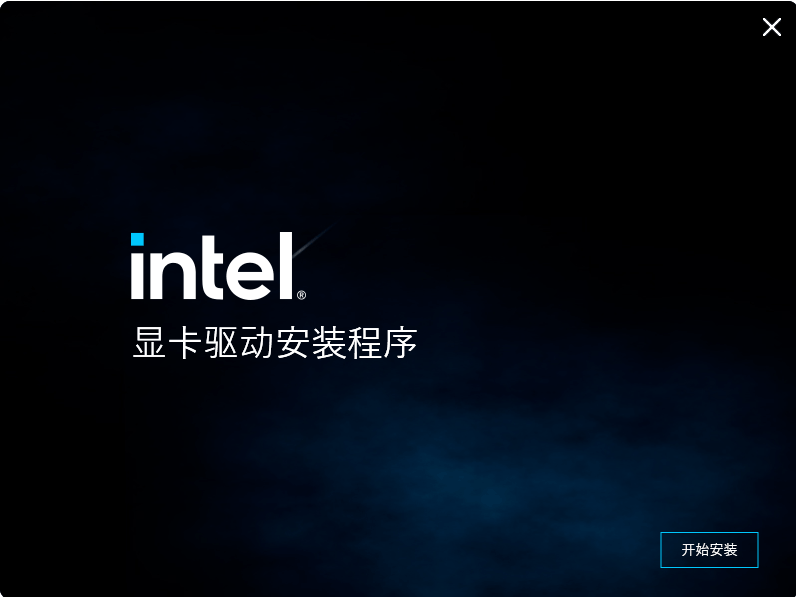
Task: Click the letter e in intel logo
Action: [x=251, y=275]
